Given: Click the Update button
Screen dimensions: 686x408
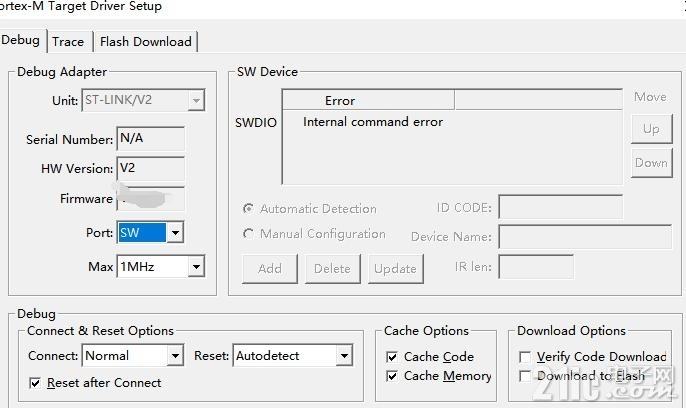Looking at the screenshot, I should pos(396,269).
